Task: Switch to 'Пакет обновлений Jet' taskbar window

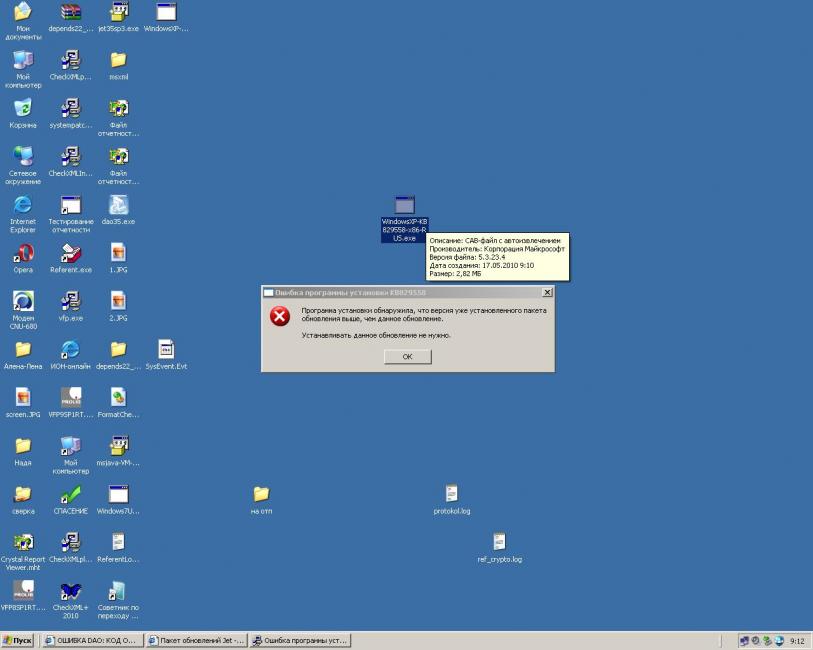Action: pyautogui.click(x=194, y=641)
